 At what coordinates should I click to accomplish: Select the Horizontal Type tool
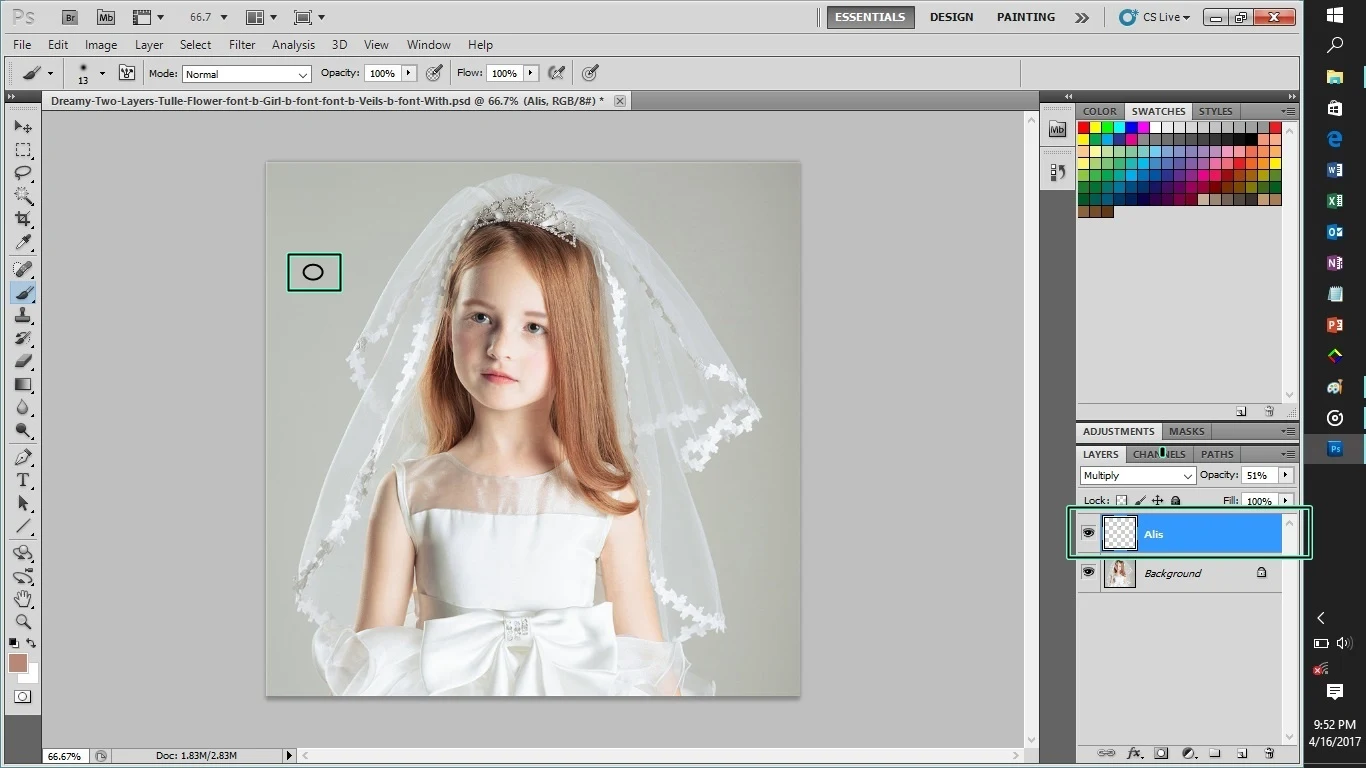(23, 481)
